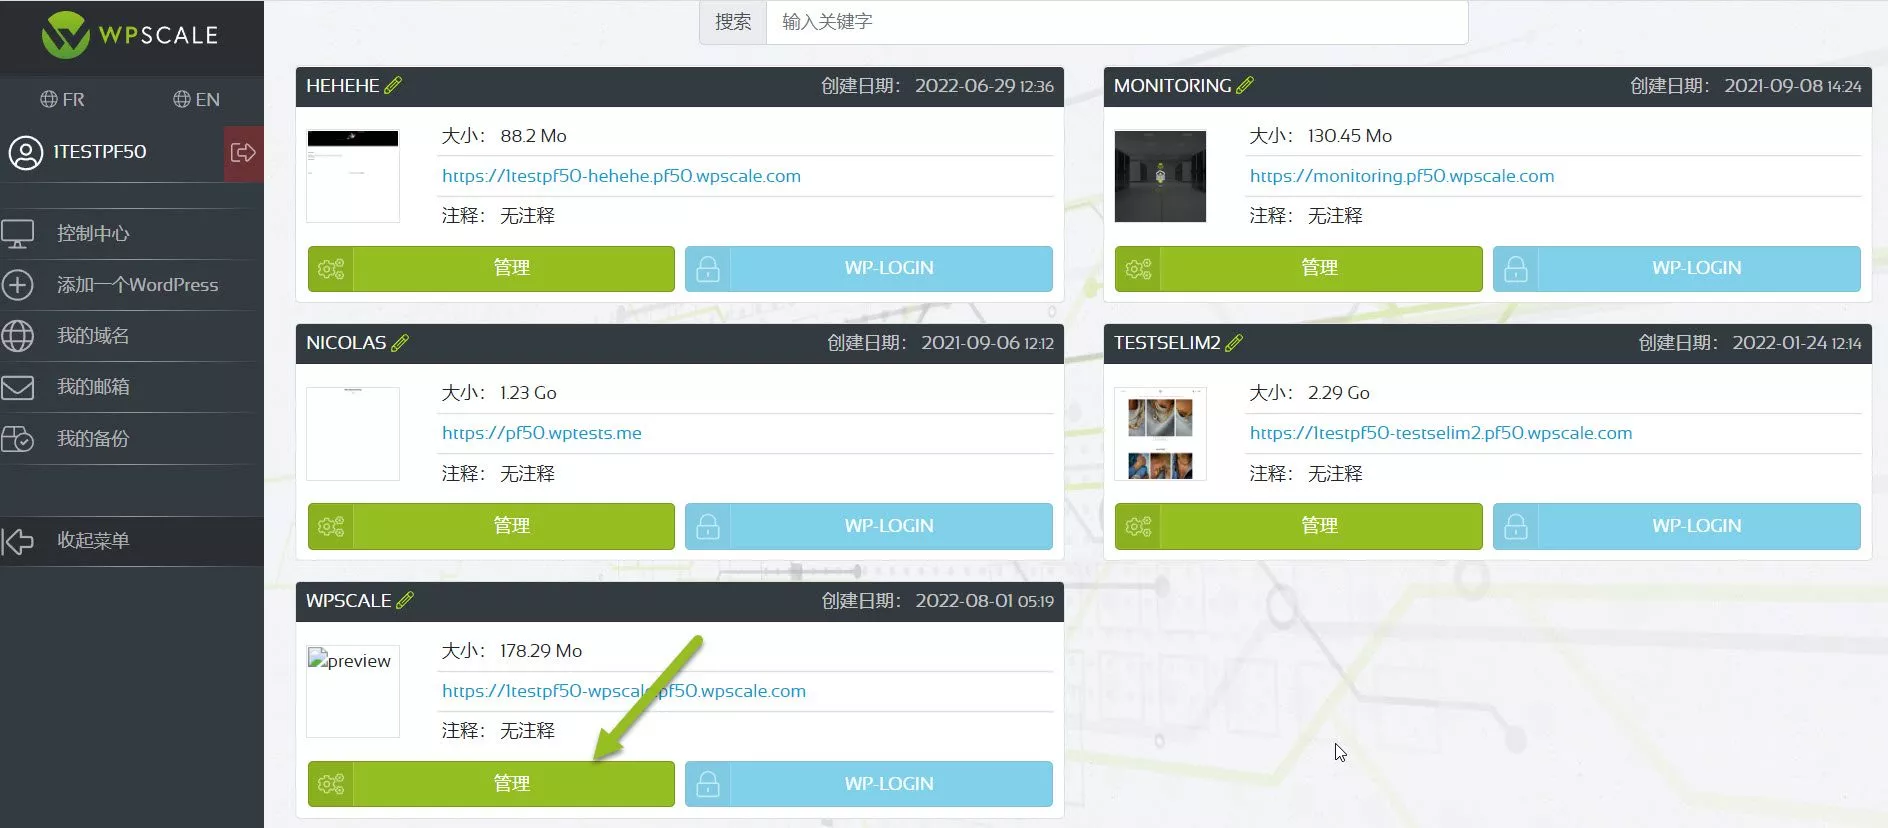The height and width of the screenshot is (828, 1888).
Task: Click the NICOLAS site preview thumbnail
Action: (353, 434)
